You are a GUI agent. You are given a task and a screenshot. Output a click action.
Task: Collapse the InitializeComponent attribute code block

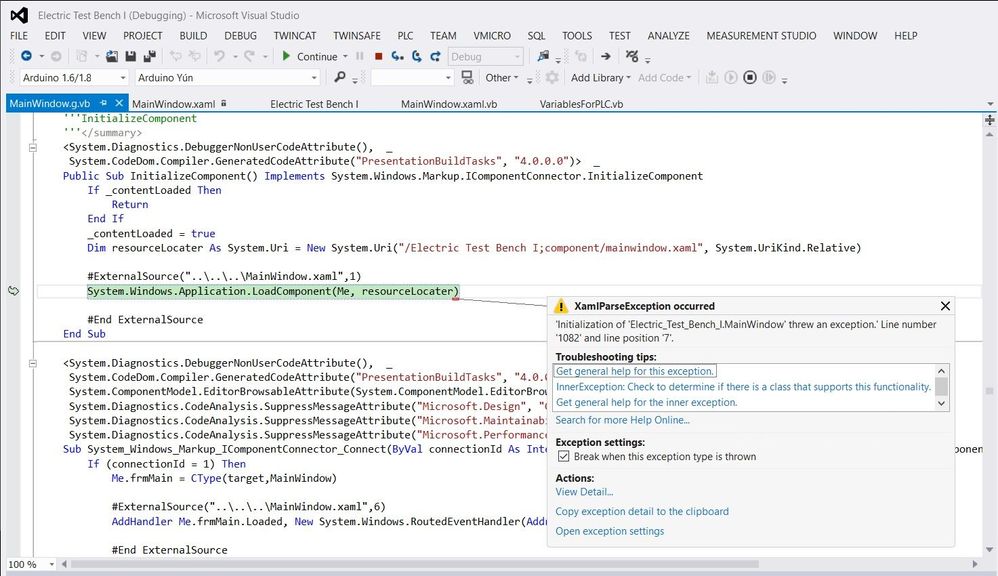click(32, 147)
